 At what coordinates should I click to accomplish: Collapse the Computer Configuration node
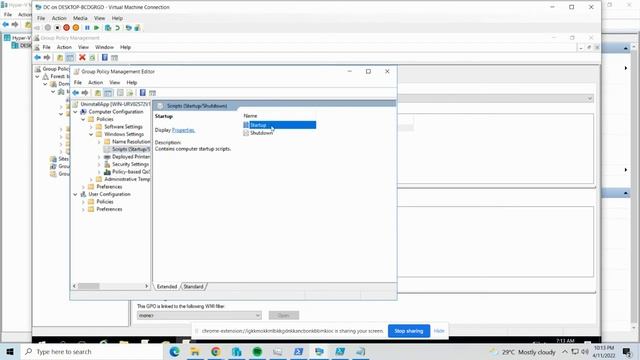(76, 112)
